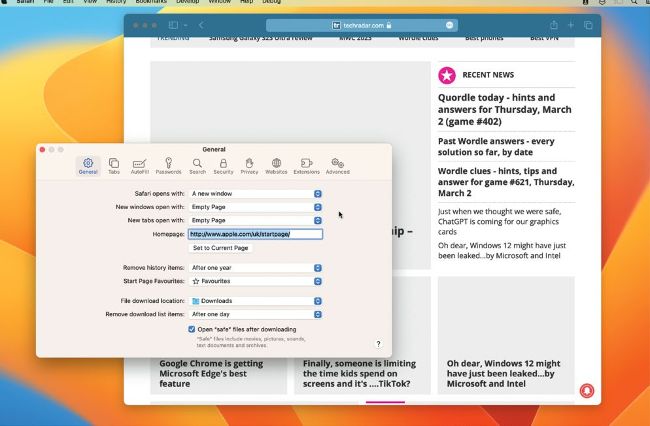The image size is (650, 426).
Task: Go back with Safari's back arrow
Action: tap(201, 25)
